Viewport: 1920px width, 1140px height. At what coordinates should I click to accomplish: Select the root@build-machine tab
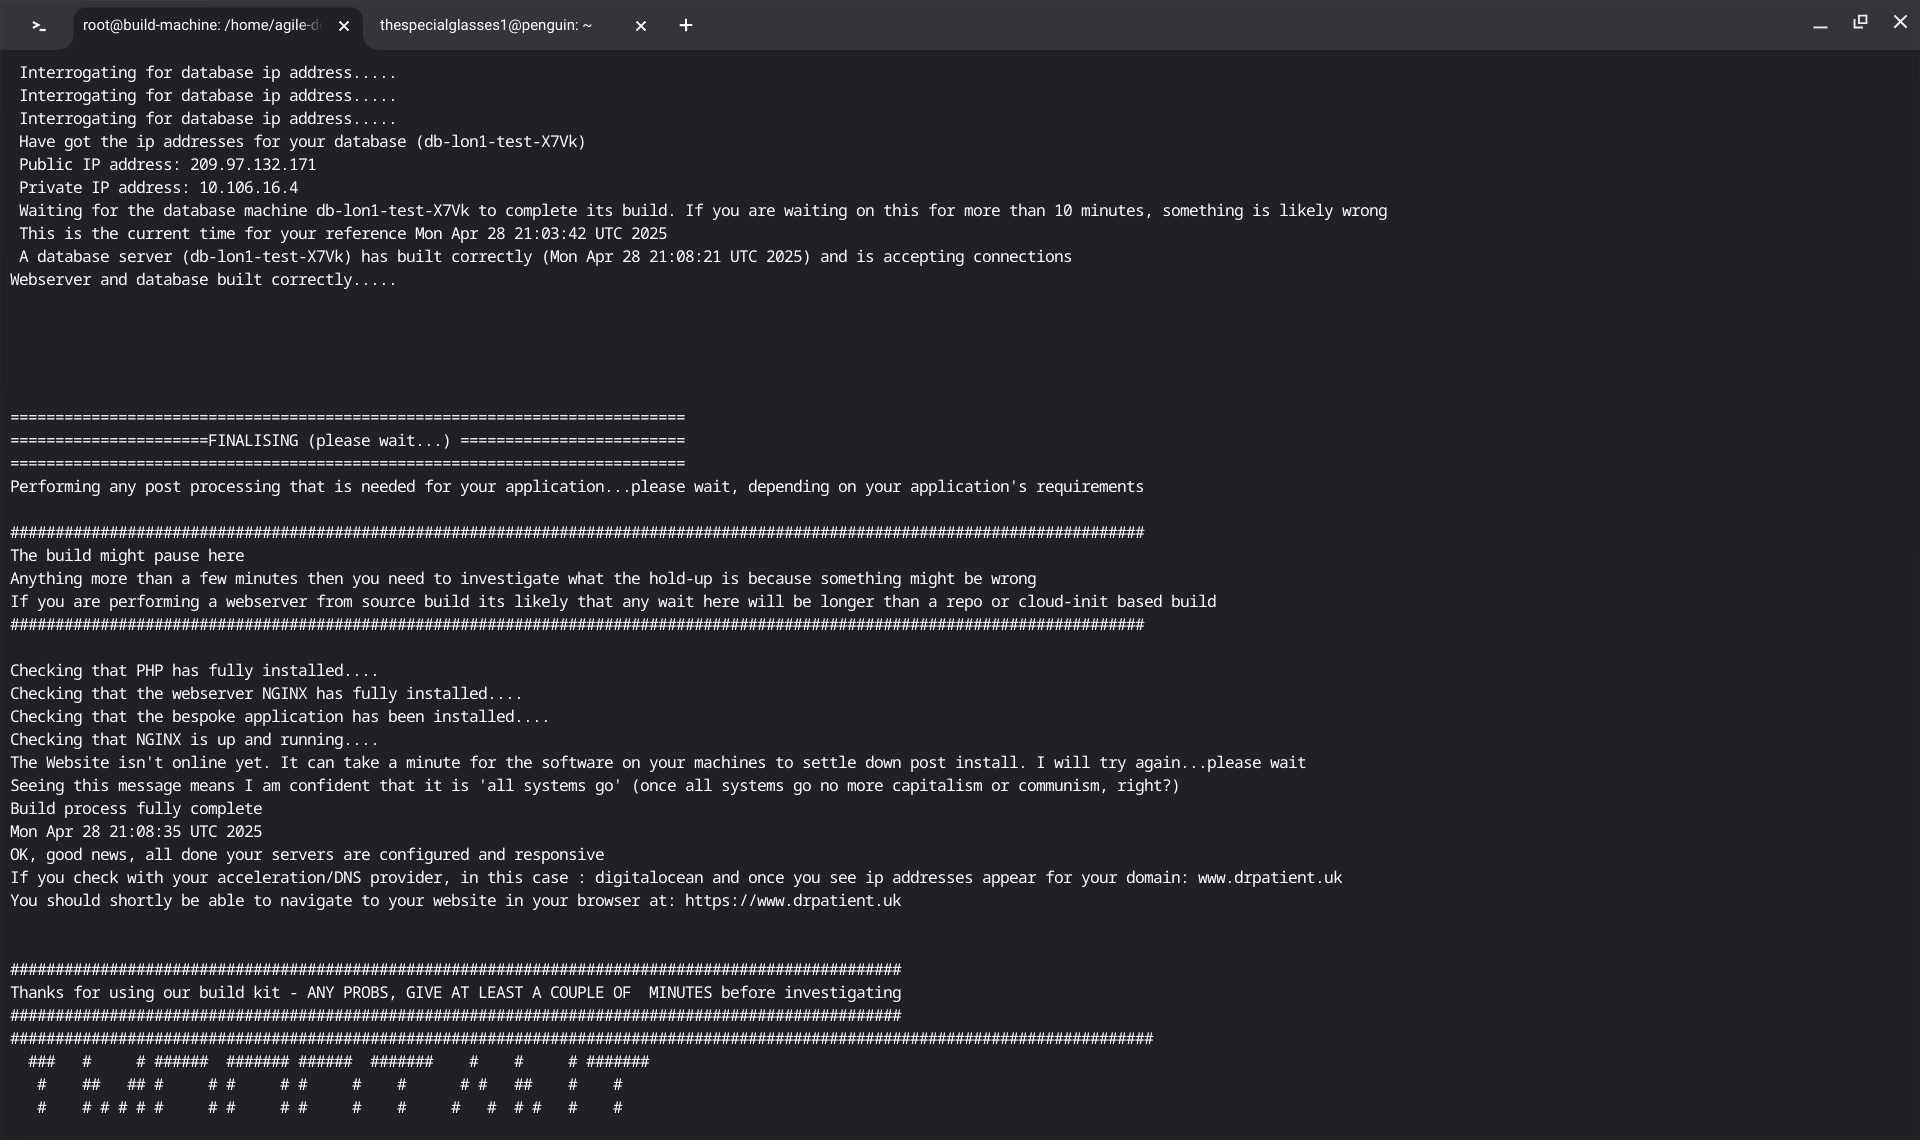pyautogui.click(x=200, y=26)
